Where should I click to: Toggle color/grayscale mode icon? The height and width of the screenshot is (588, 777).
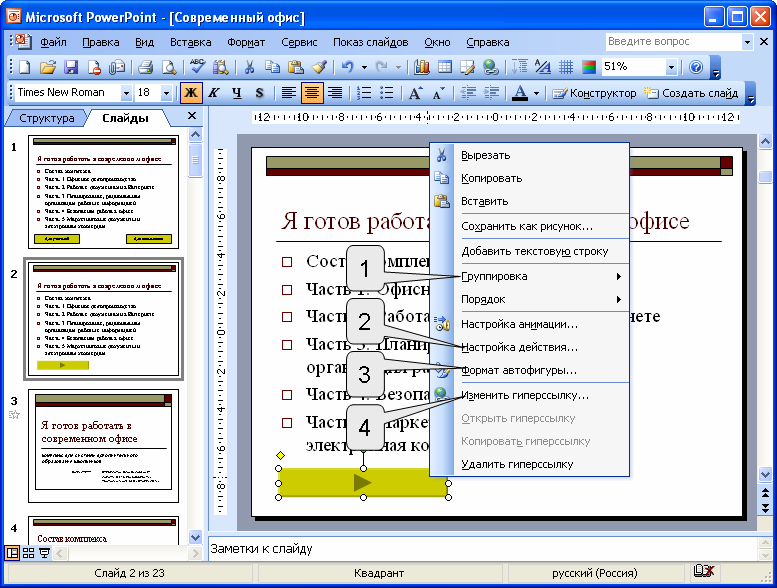(x=589, y=67)
